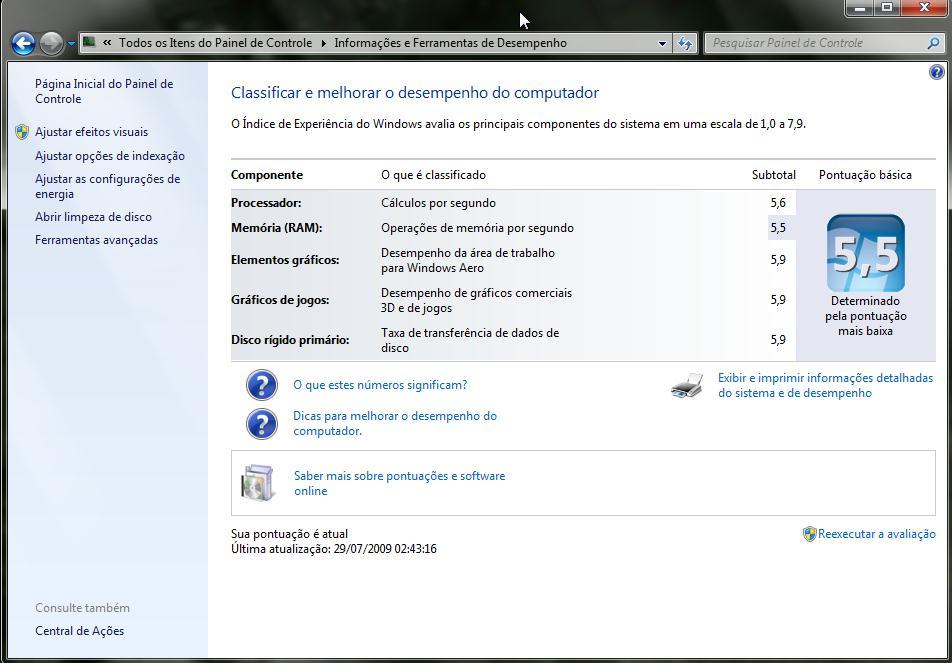Click 'Subtotal' column header

[x=774, y=175]
